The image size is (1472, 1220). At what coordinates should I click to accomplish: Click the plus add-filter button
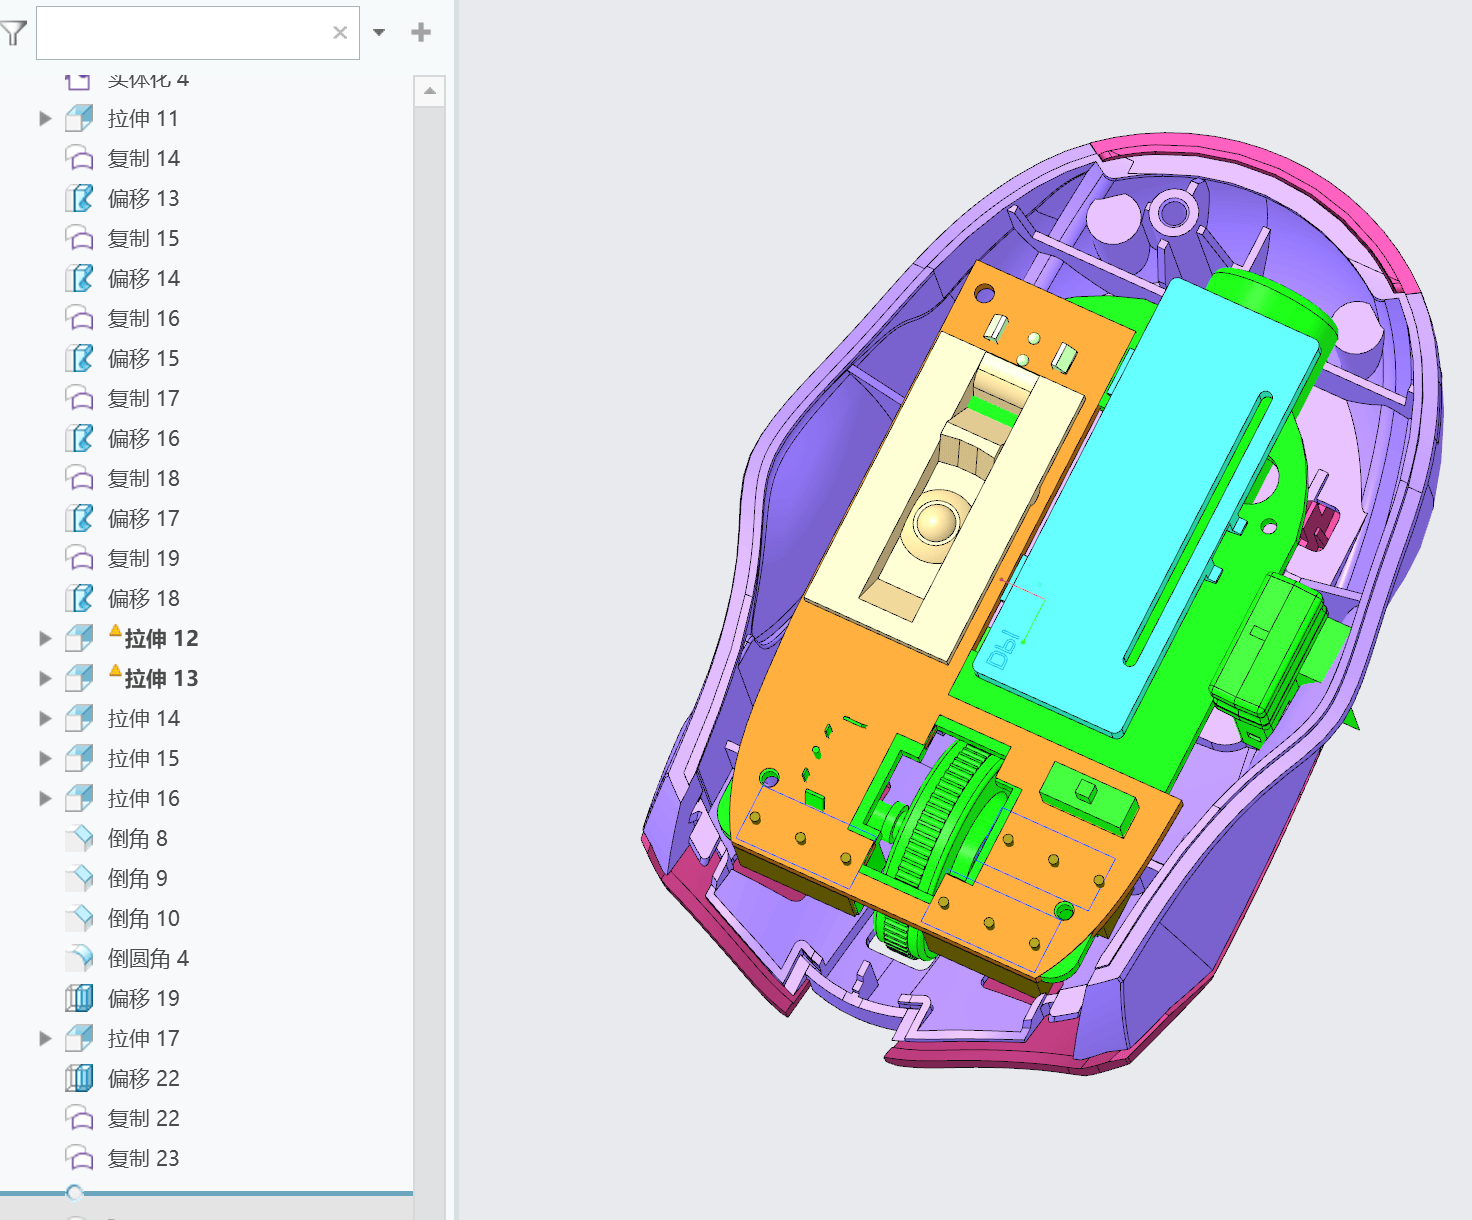(x=421, y=33)
